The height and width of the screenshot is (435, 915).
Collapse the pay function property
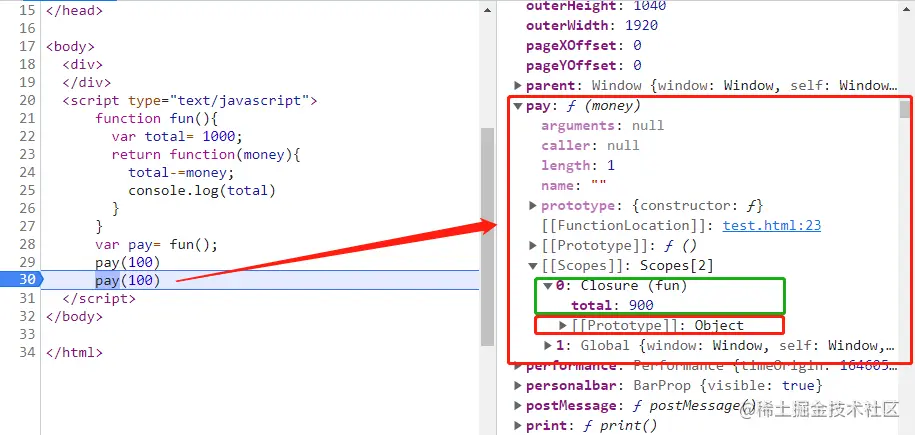point(518,106)
